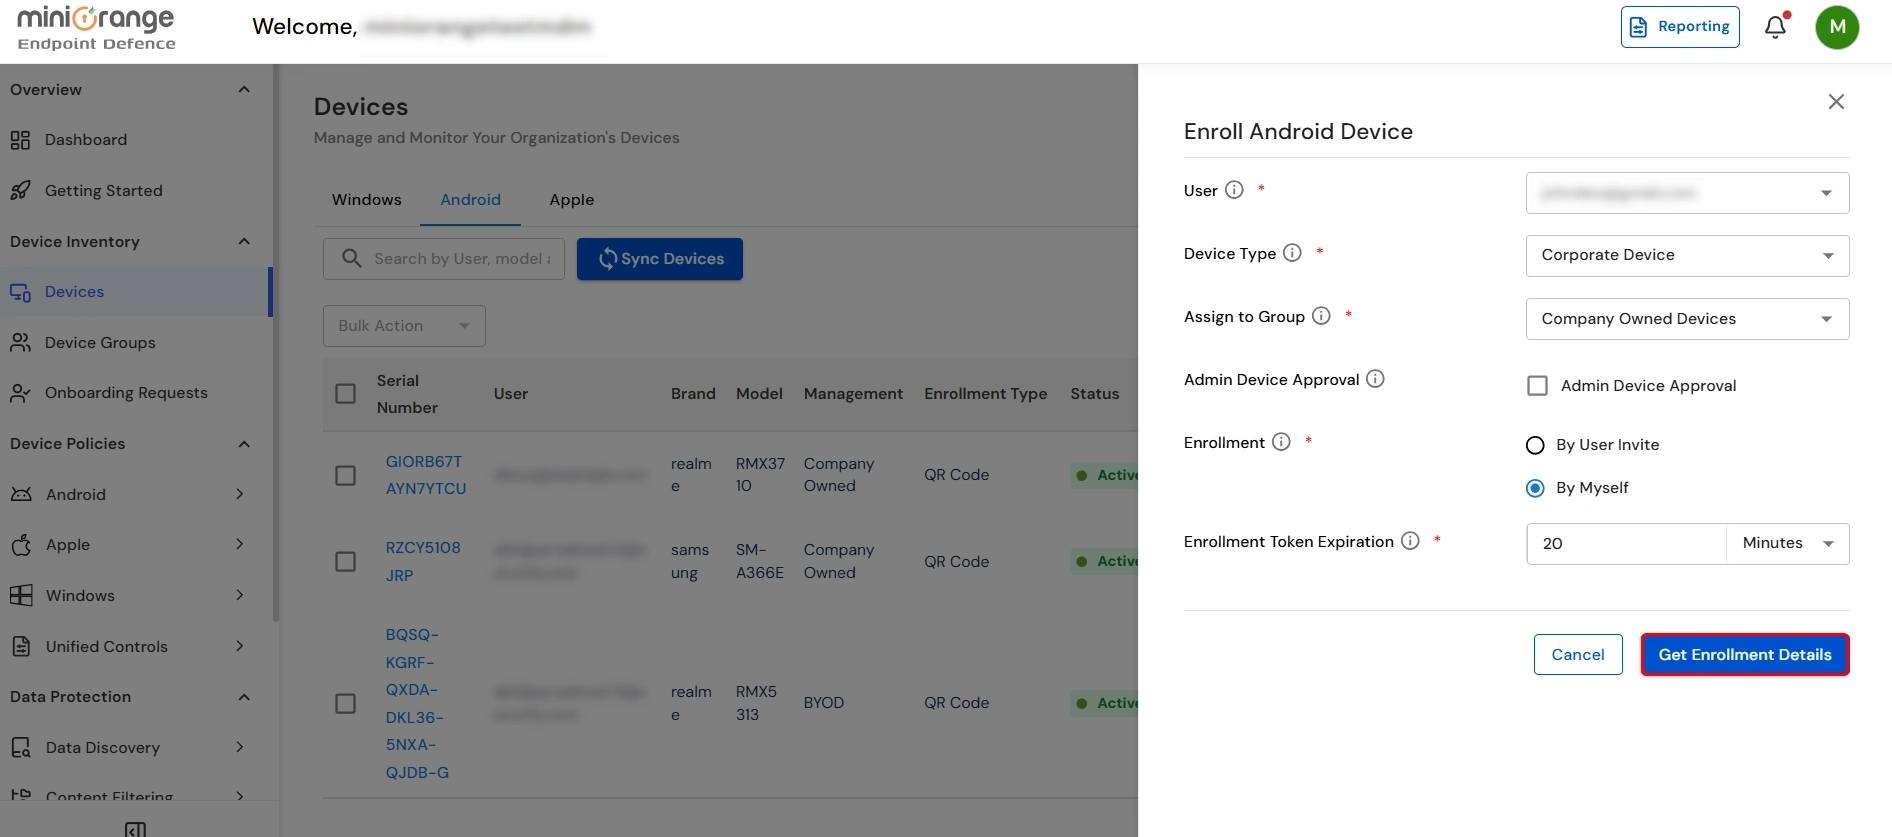Collapse the sidebar with bottom toggle icon
The width and height of the screenshot is (1892, 837).
click(136, 829)
